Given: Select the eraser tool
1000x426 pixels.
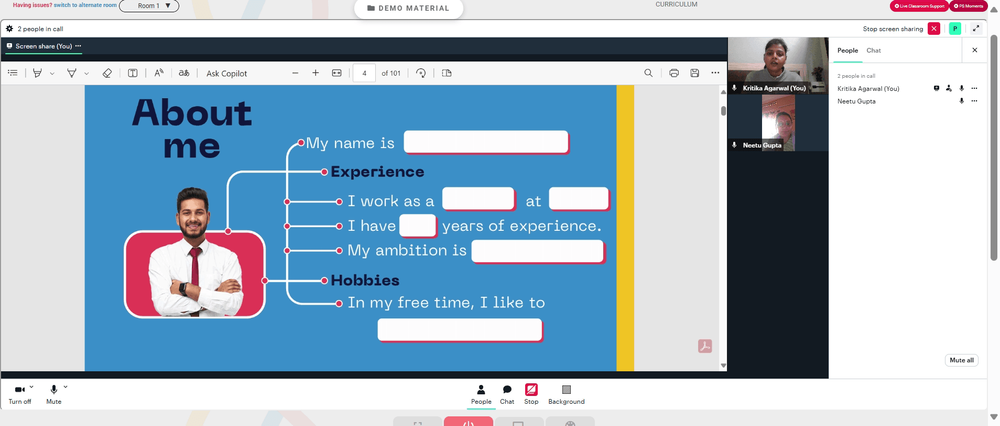Looking at the screenshot, I should [107, 73].
